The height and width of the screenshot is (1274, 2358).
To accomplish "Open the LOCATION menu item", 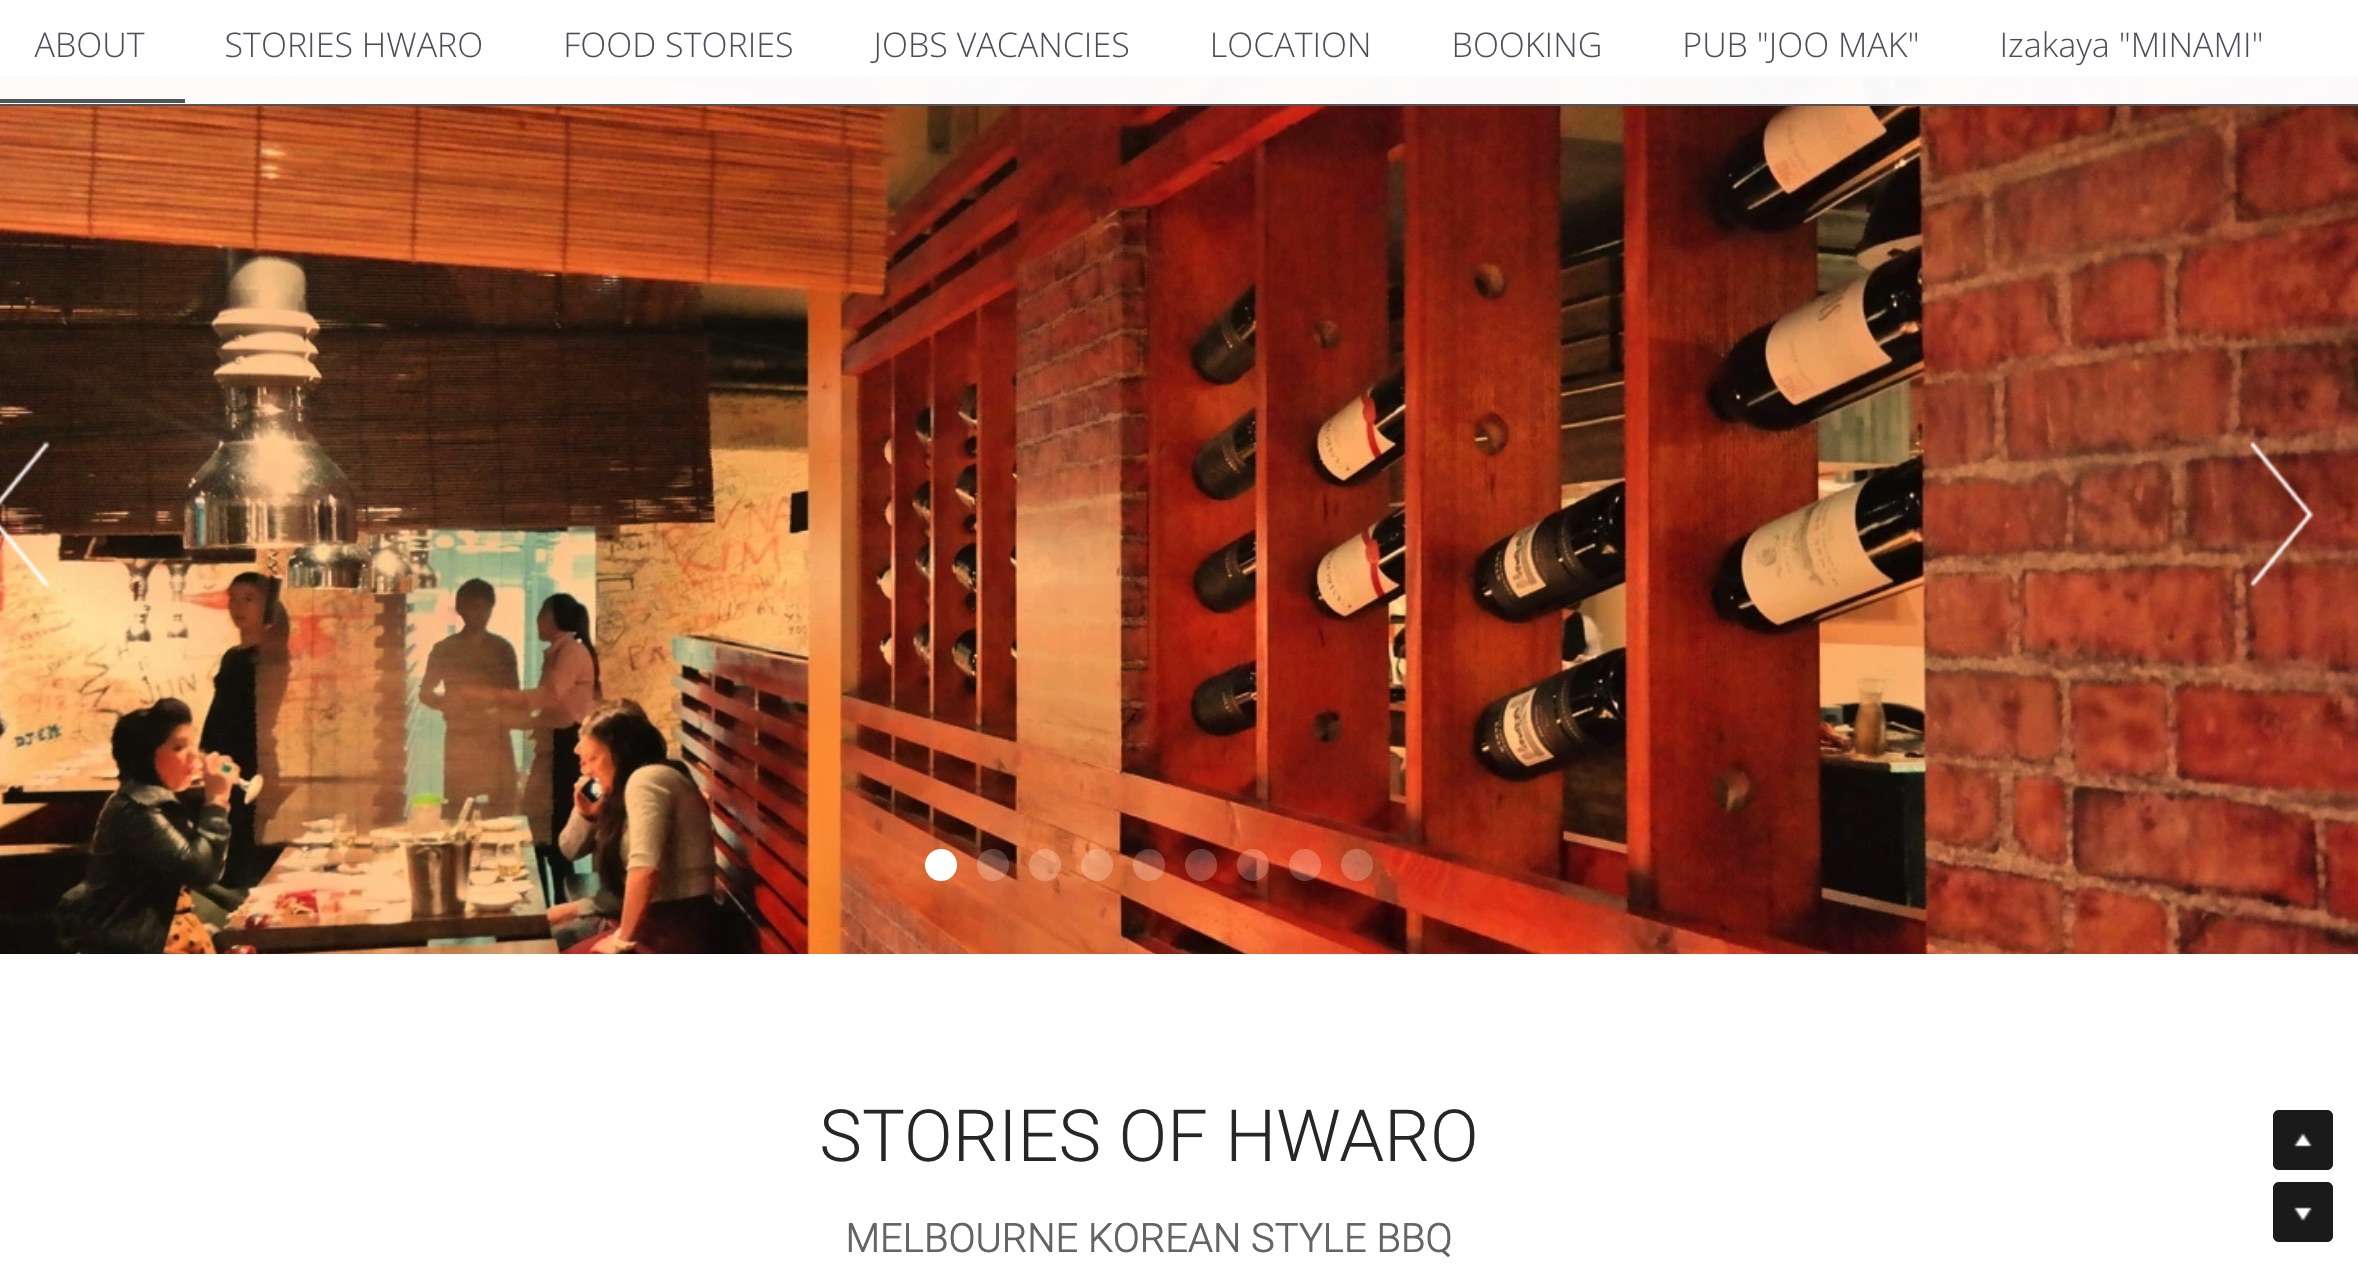I will coord(1290,46).
